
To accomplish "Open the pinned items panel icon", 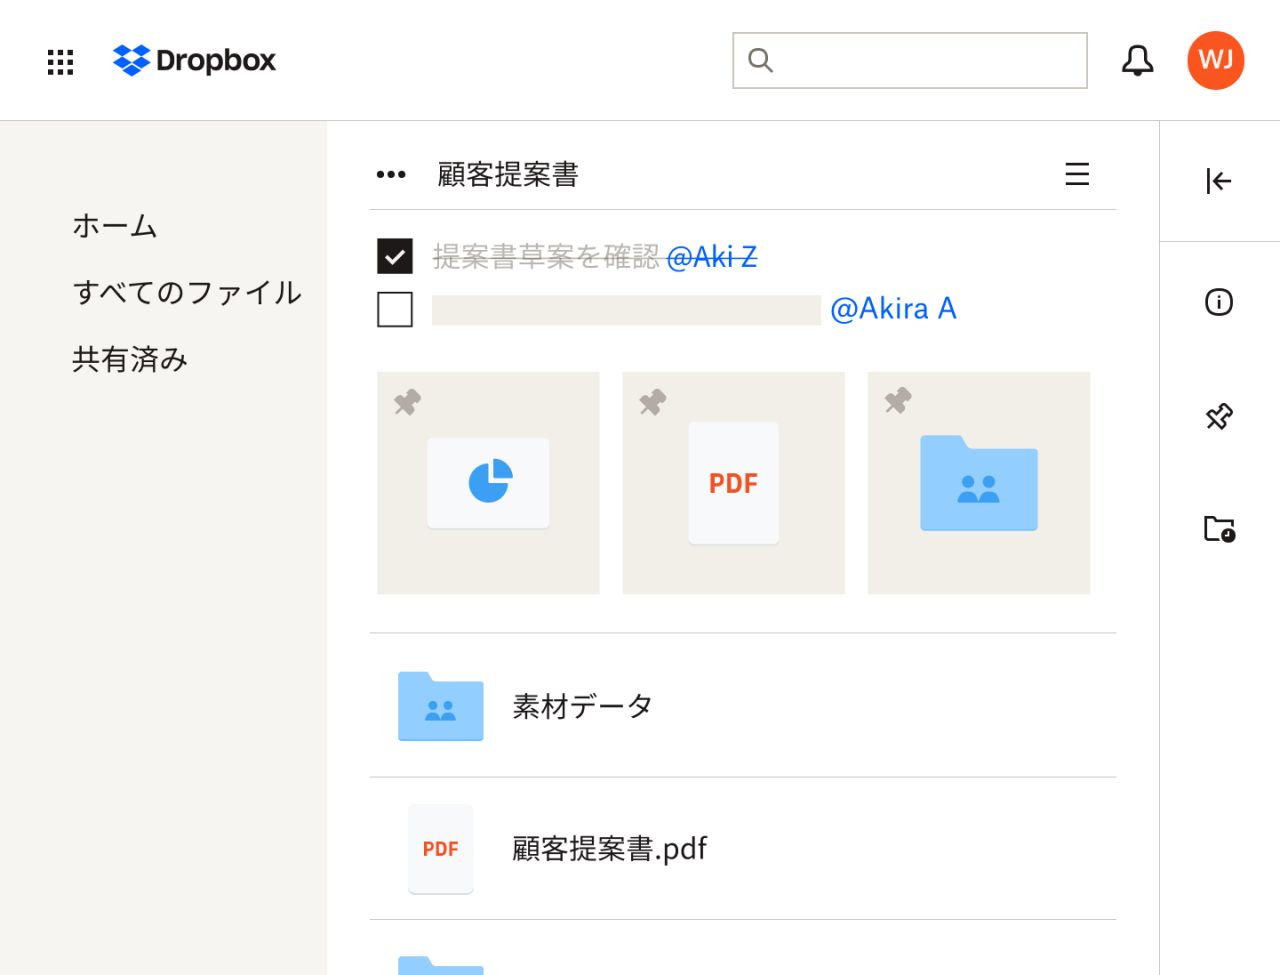I will coord(1217,416).
